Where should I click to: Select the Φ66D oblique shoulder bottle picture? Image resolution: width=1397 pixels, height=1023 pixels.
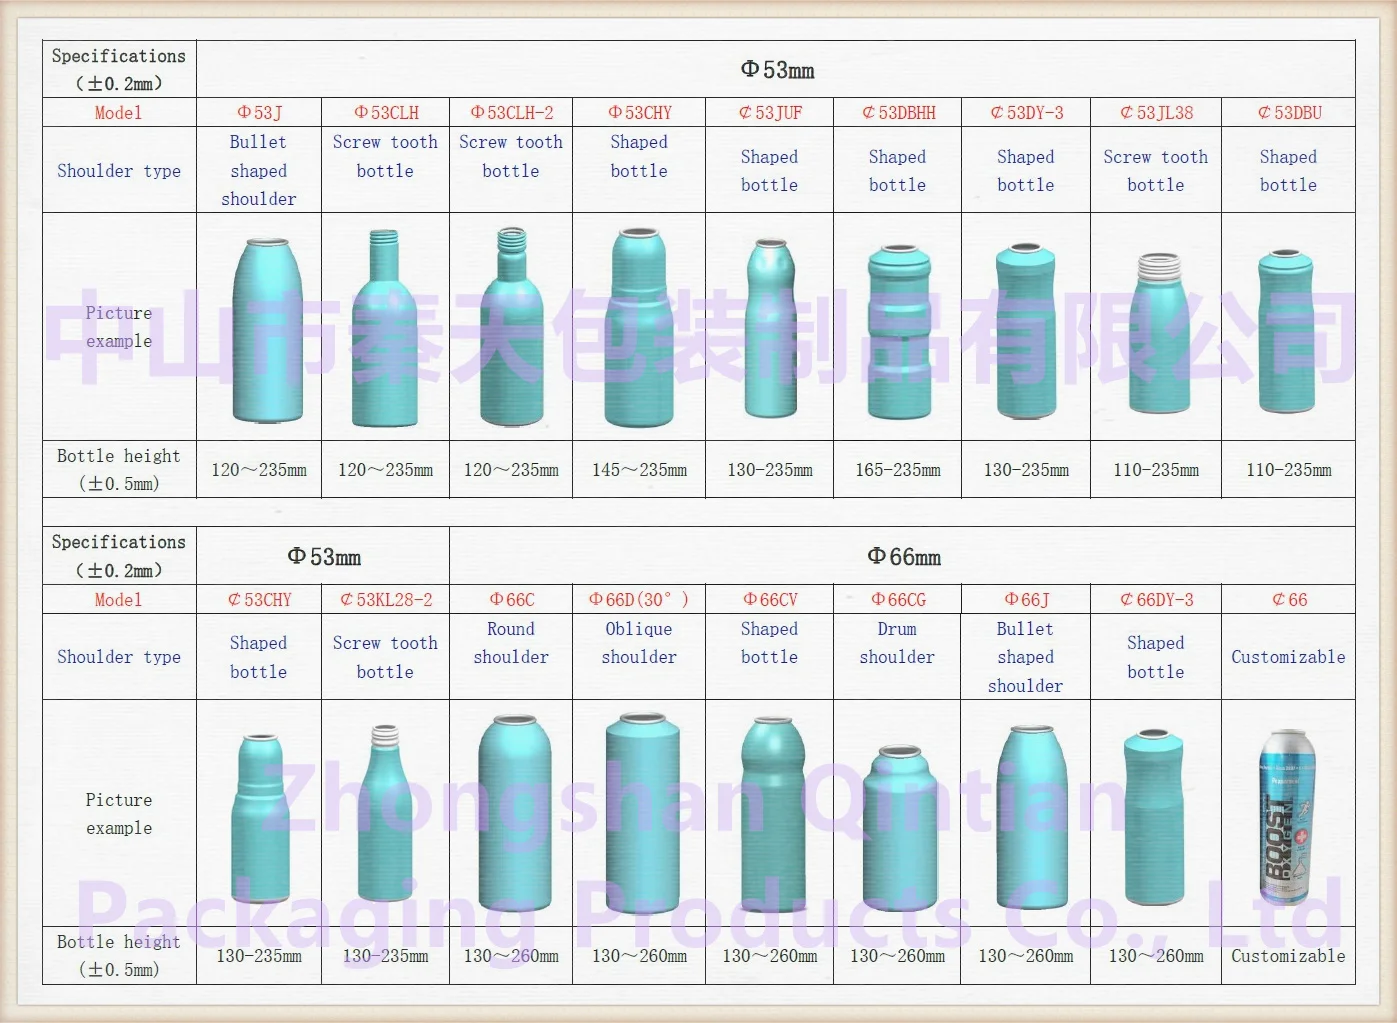coord(642,812)
